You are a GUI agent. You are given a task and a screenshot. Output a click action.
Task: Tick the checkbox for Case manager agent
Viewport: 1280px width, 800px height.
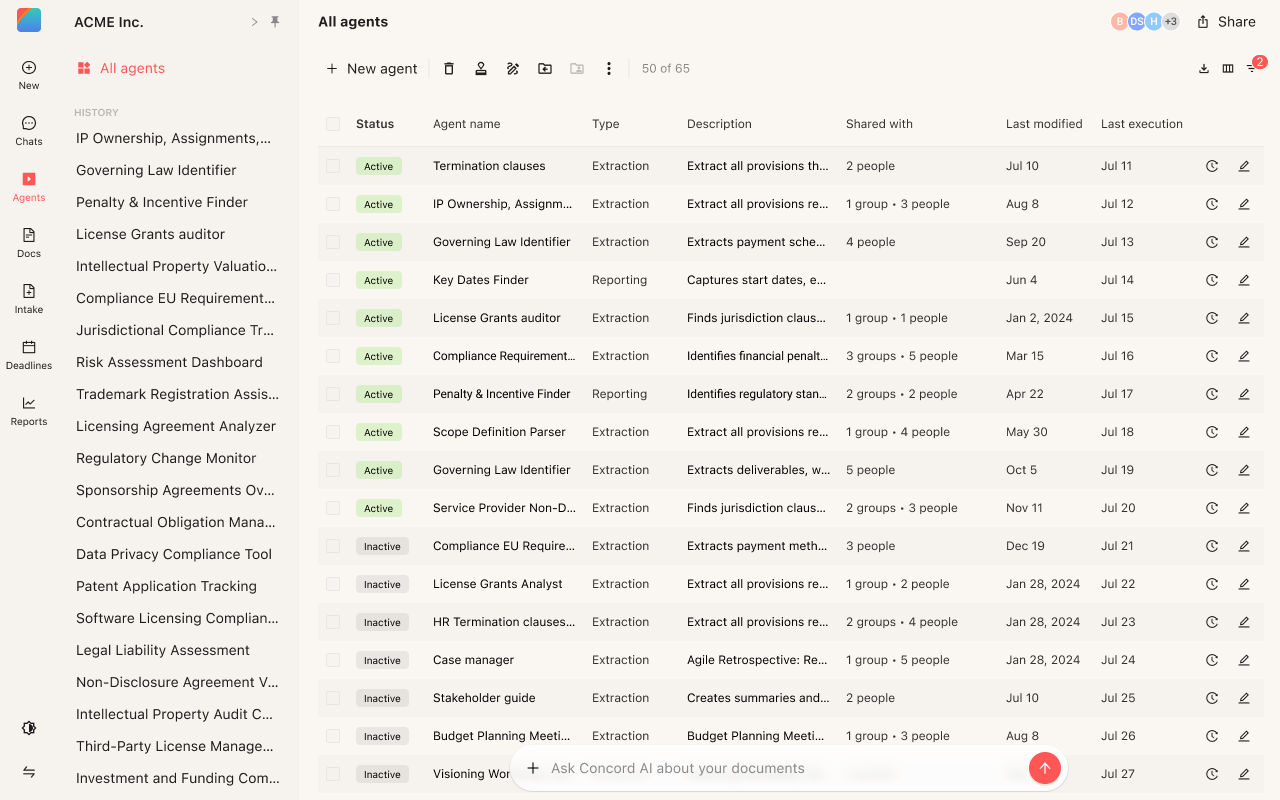[333, 660]
